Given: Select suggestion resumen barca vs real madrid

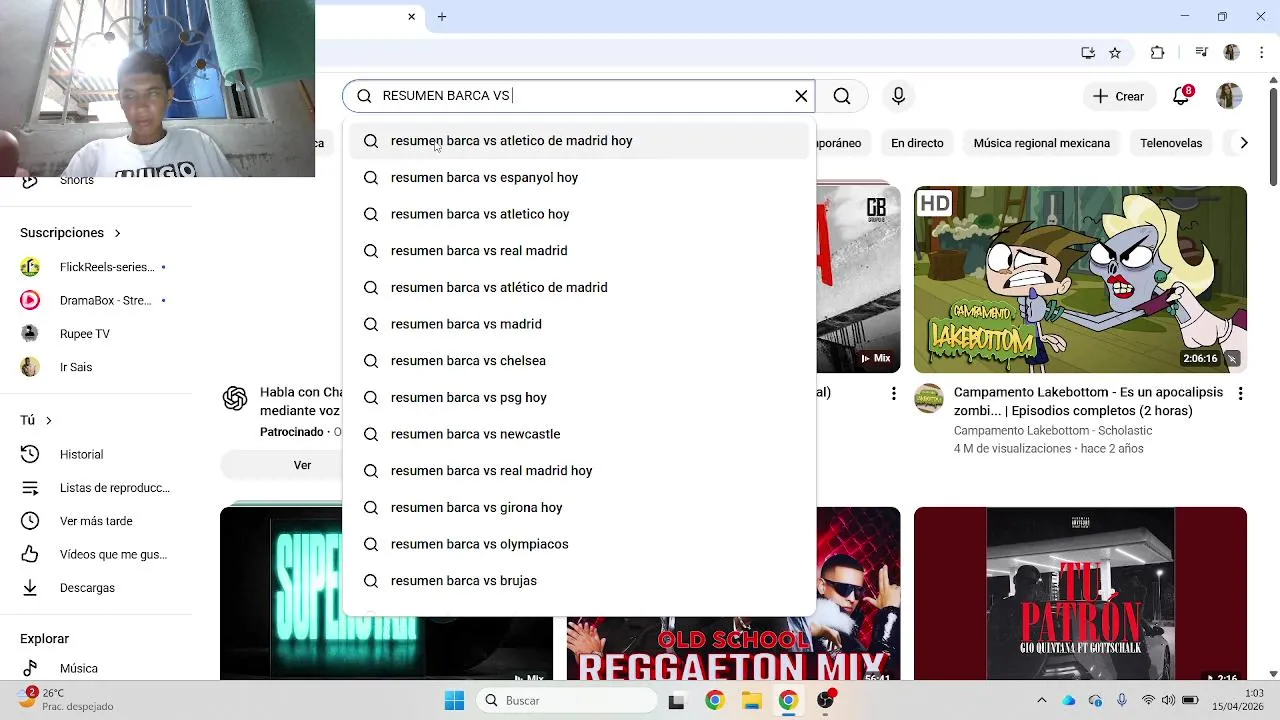Looking at the screenshot, I should click(x=579, y=251).
